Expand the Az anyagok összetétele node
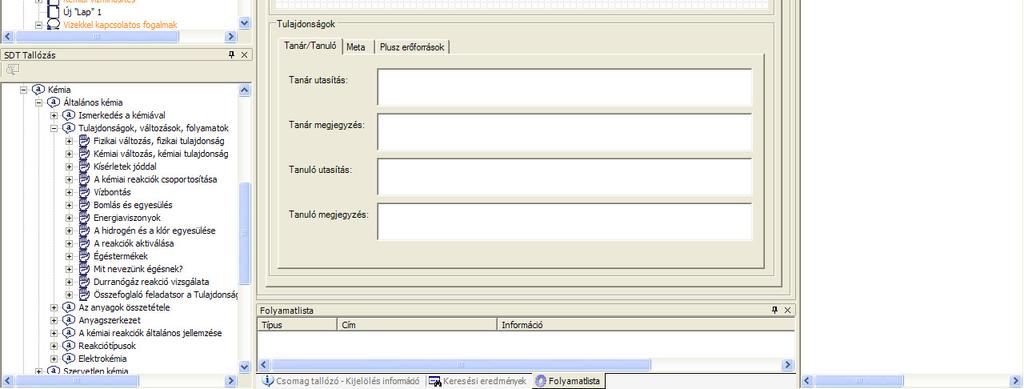The height and width of the screenshot is (389, 1024). pos(54,307)
